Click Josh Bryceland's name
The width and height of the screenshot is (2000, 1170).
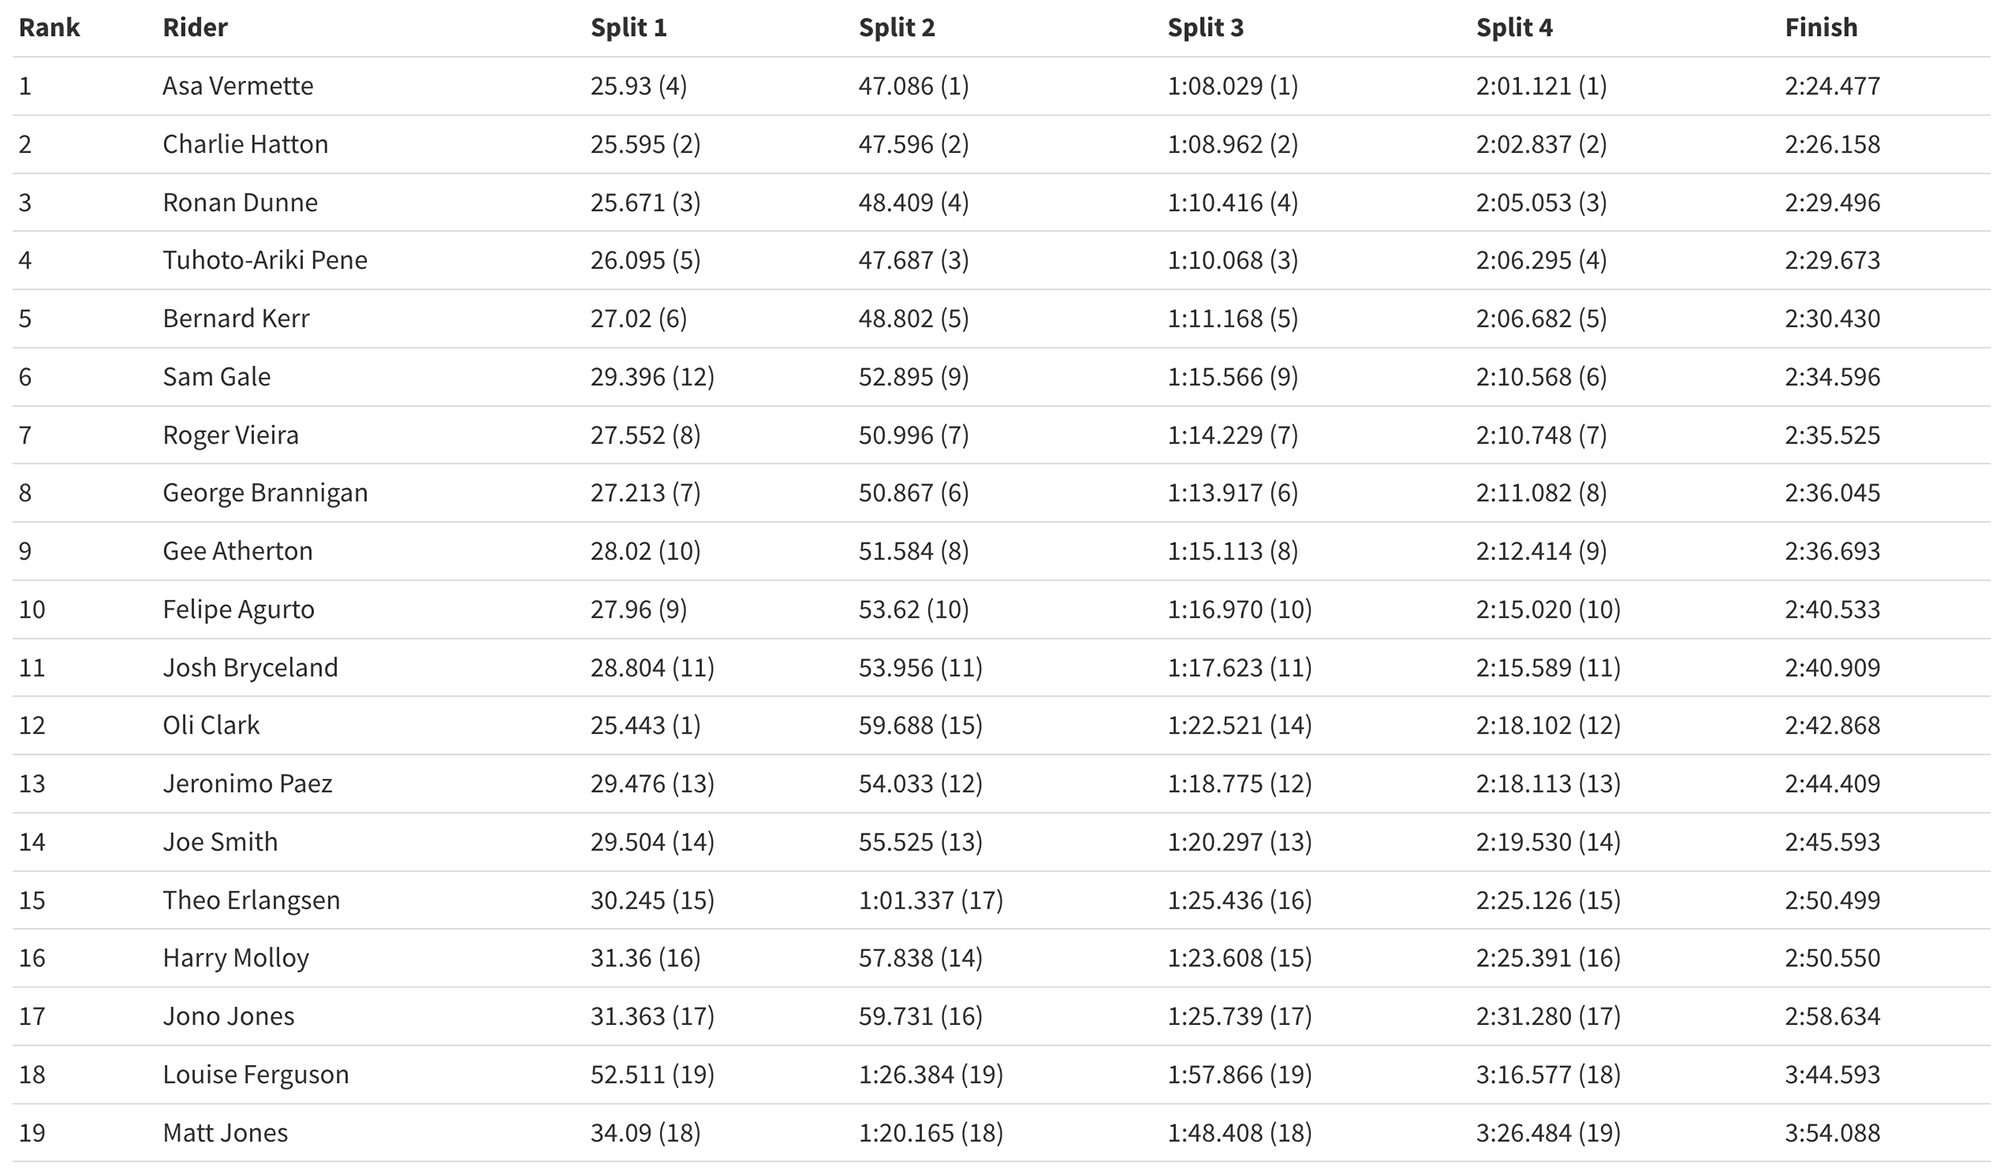tap(250, 667)
